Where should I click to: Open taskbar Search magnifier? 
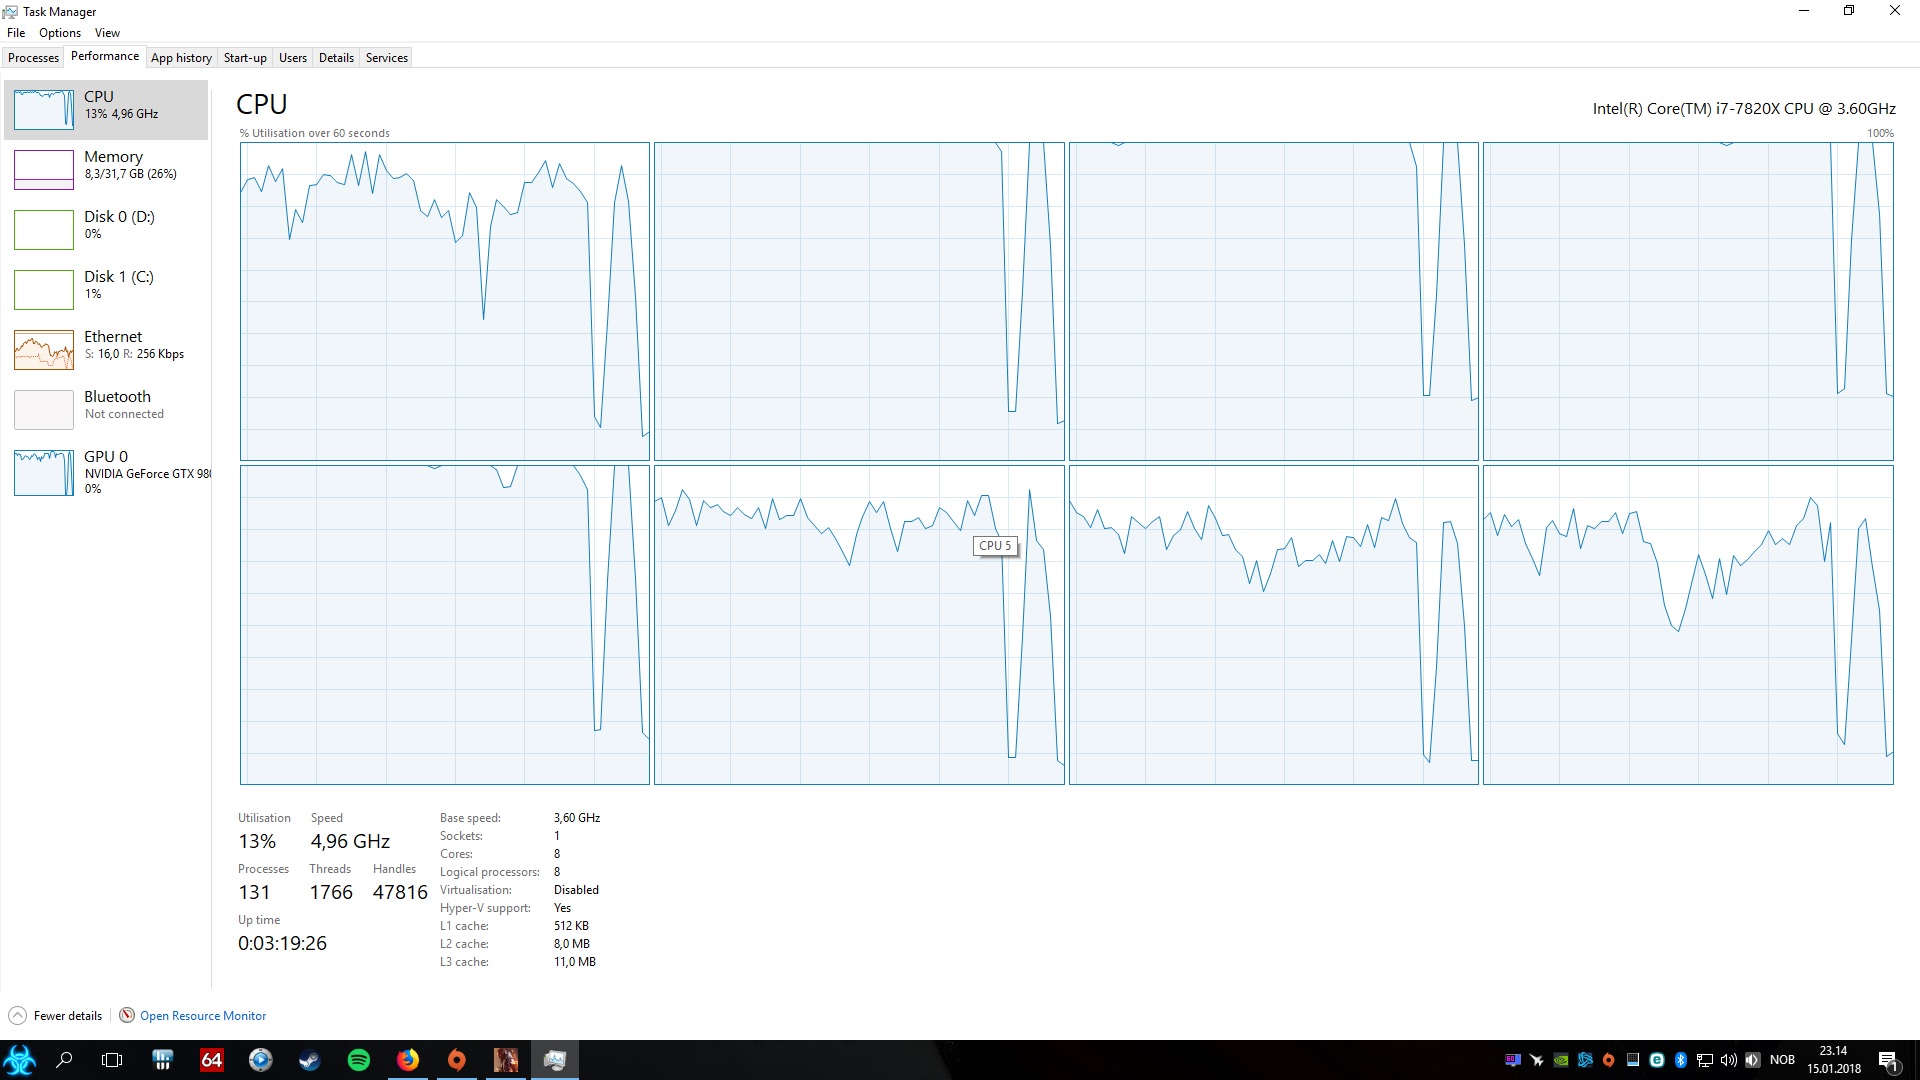[x=65, y=1060]
